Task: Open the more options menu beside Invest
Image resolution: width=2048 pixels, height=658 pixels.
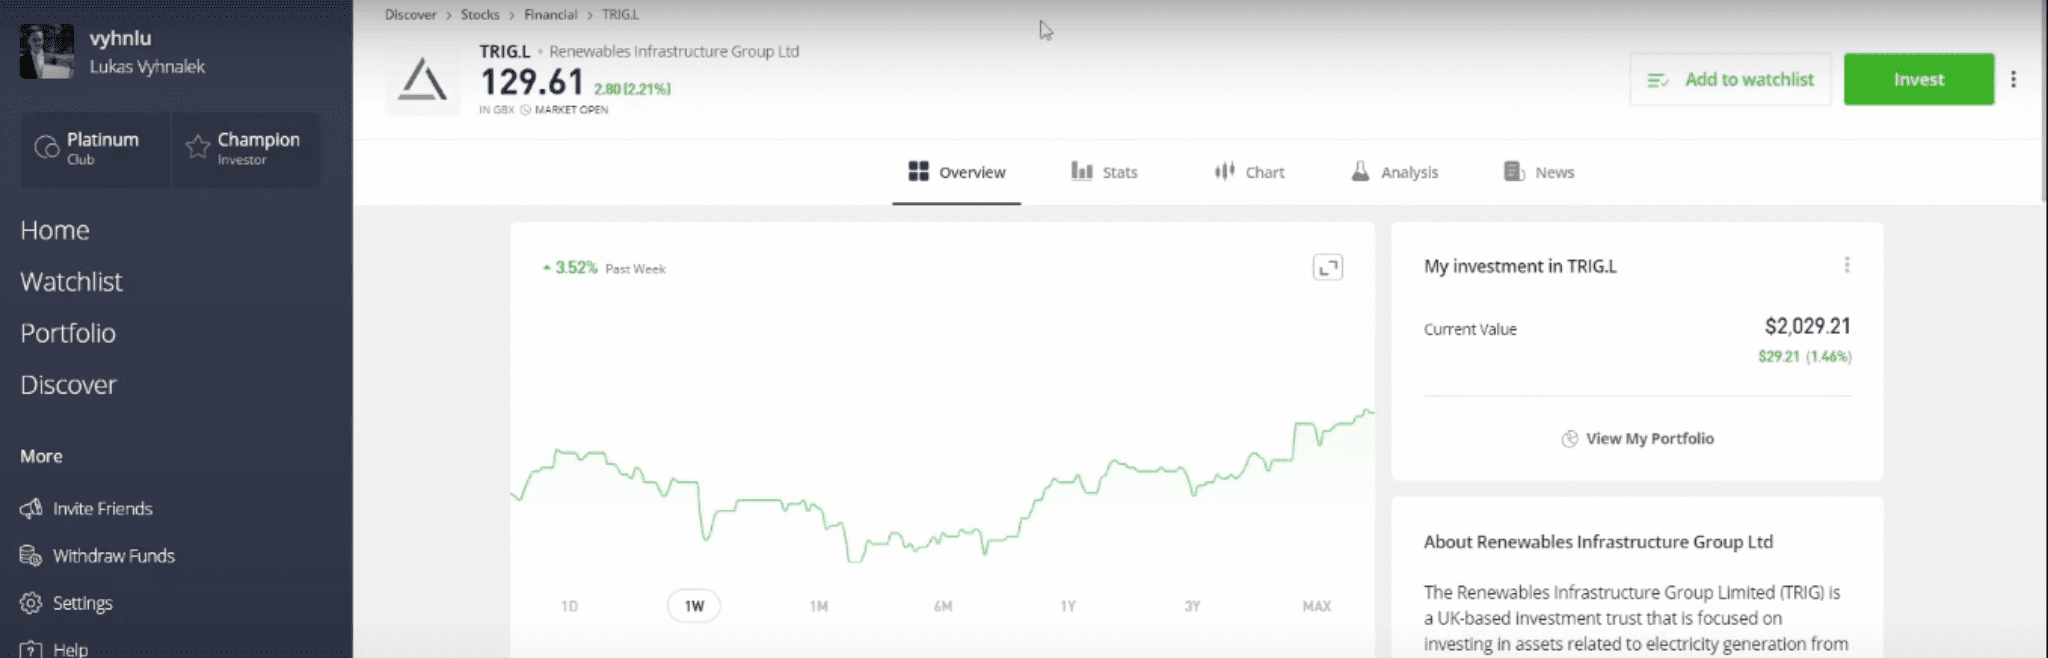Action: (x=2014, y=79)
